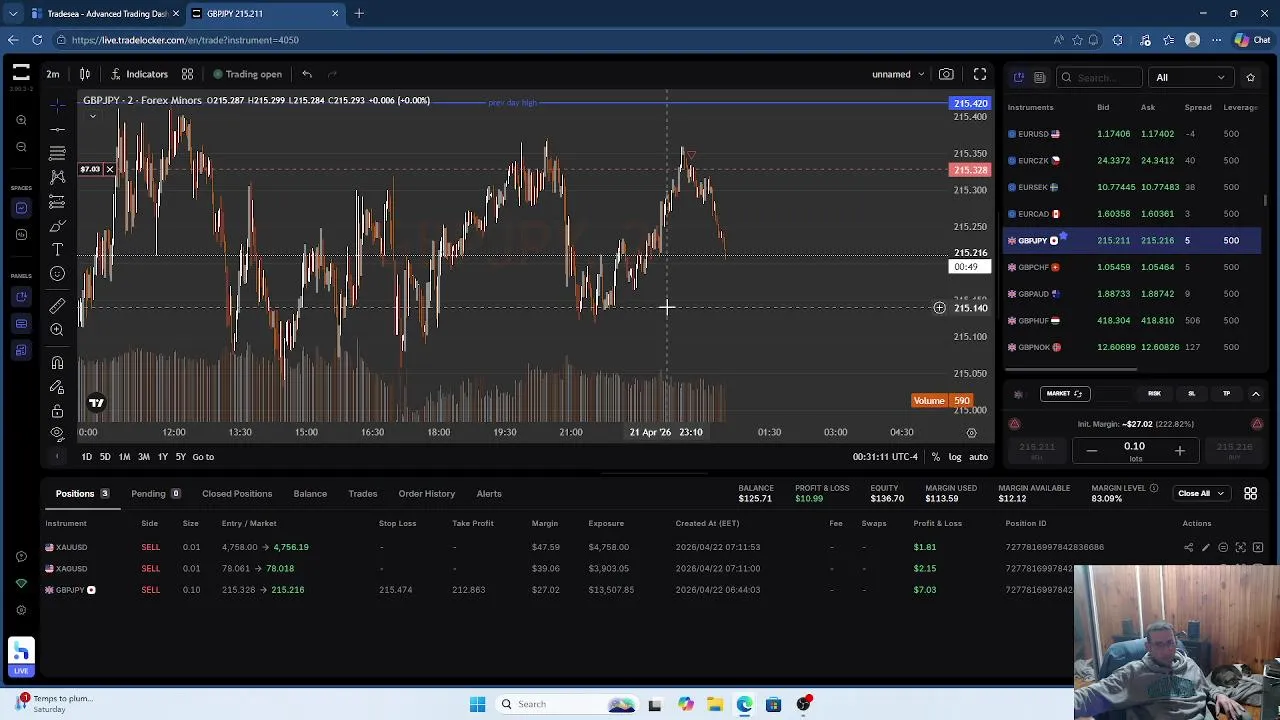Open Indicators menu
1280x720 pixels.
click(x=140, y=74)
